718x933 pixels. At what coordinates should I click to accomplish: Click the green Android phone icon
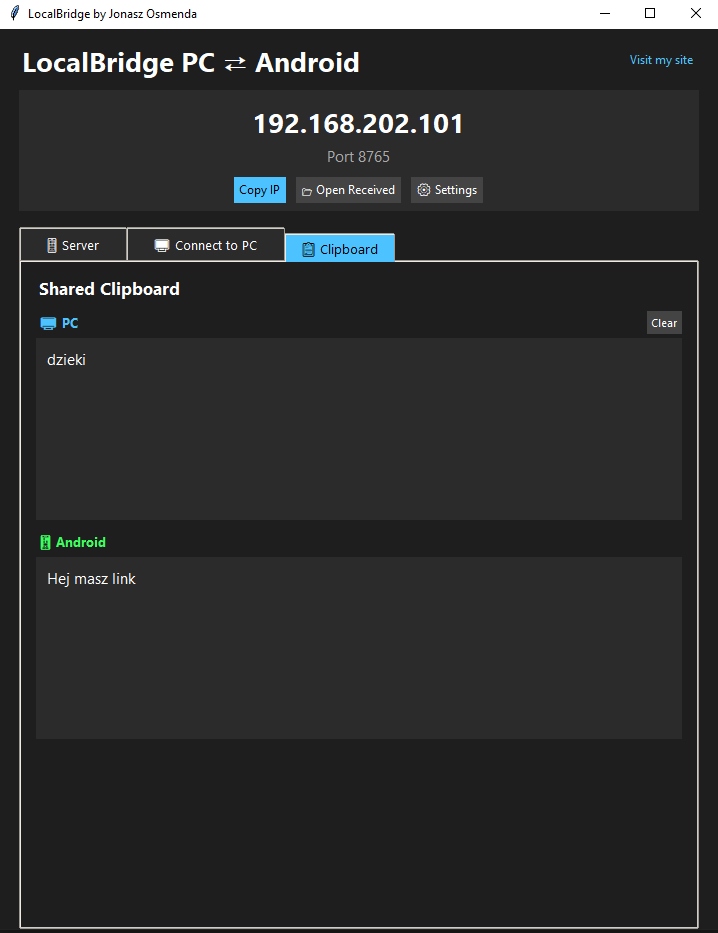tap(45, 542)
